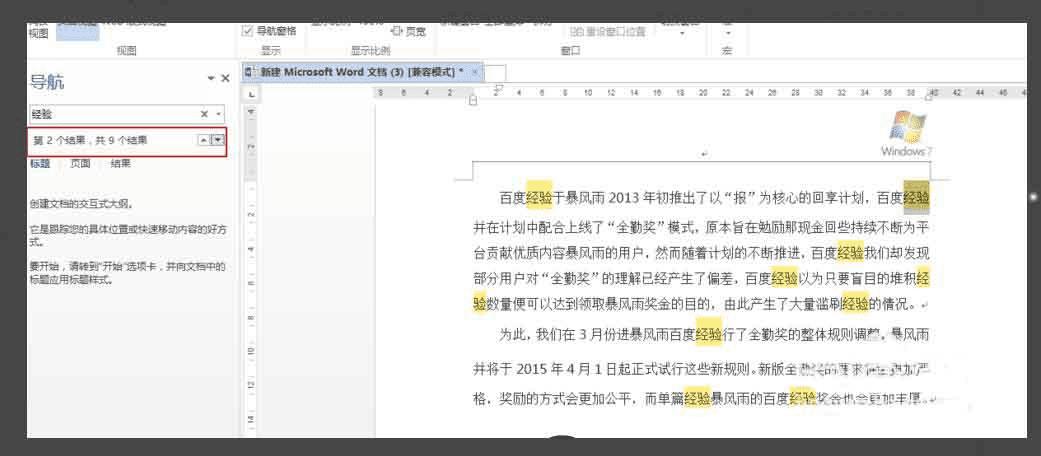Click the Windows 7 logo in header
1041x456 pixels.
(906, 133)
